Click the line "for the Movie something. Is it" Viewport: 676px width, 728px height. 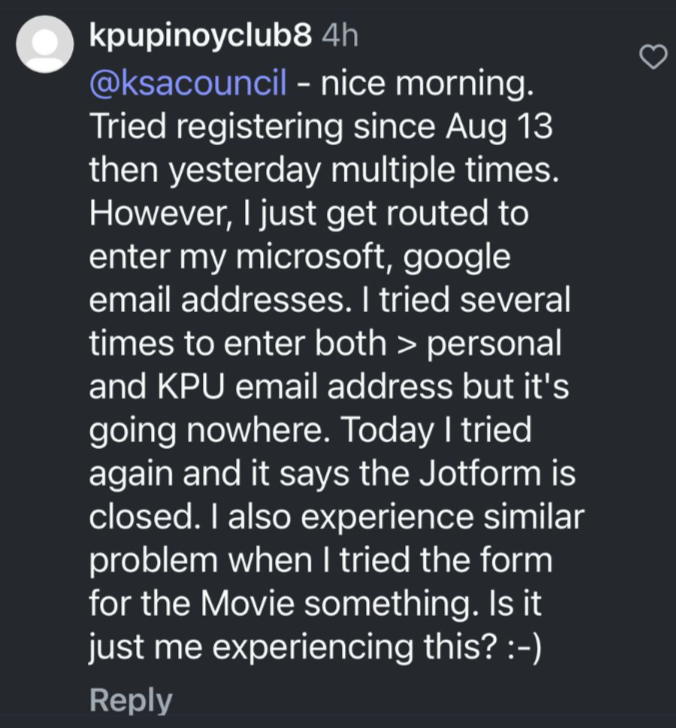[x=315, y=603]
